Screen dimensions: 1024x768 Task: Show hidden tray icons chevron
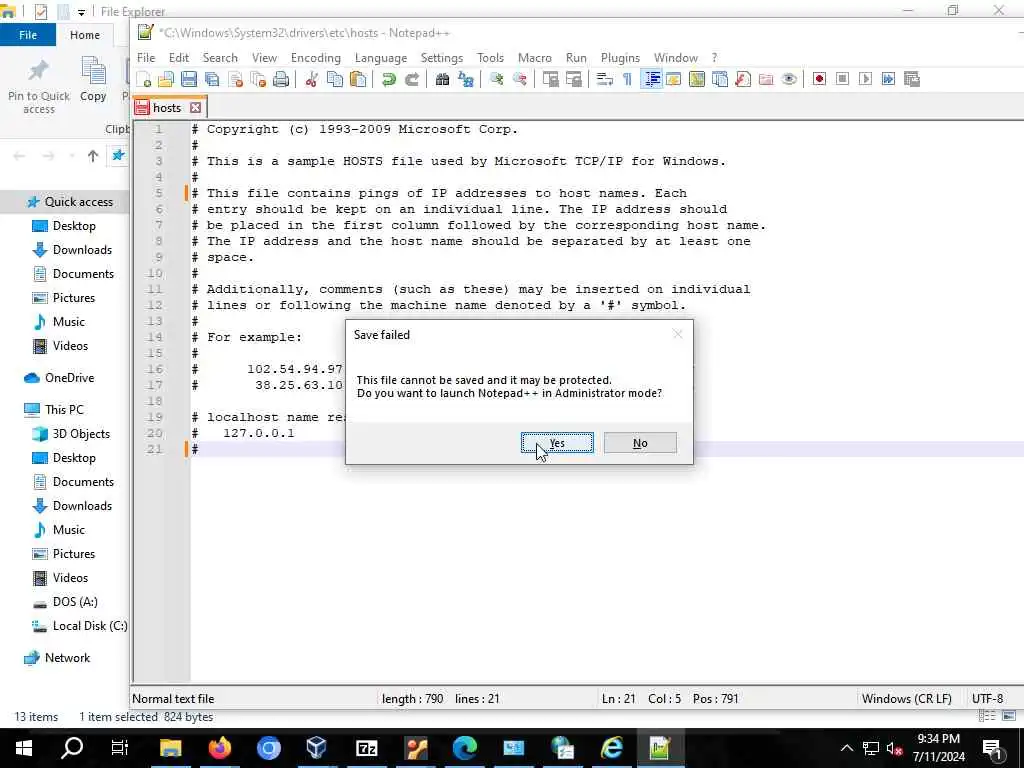tap(846, 748)
